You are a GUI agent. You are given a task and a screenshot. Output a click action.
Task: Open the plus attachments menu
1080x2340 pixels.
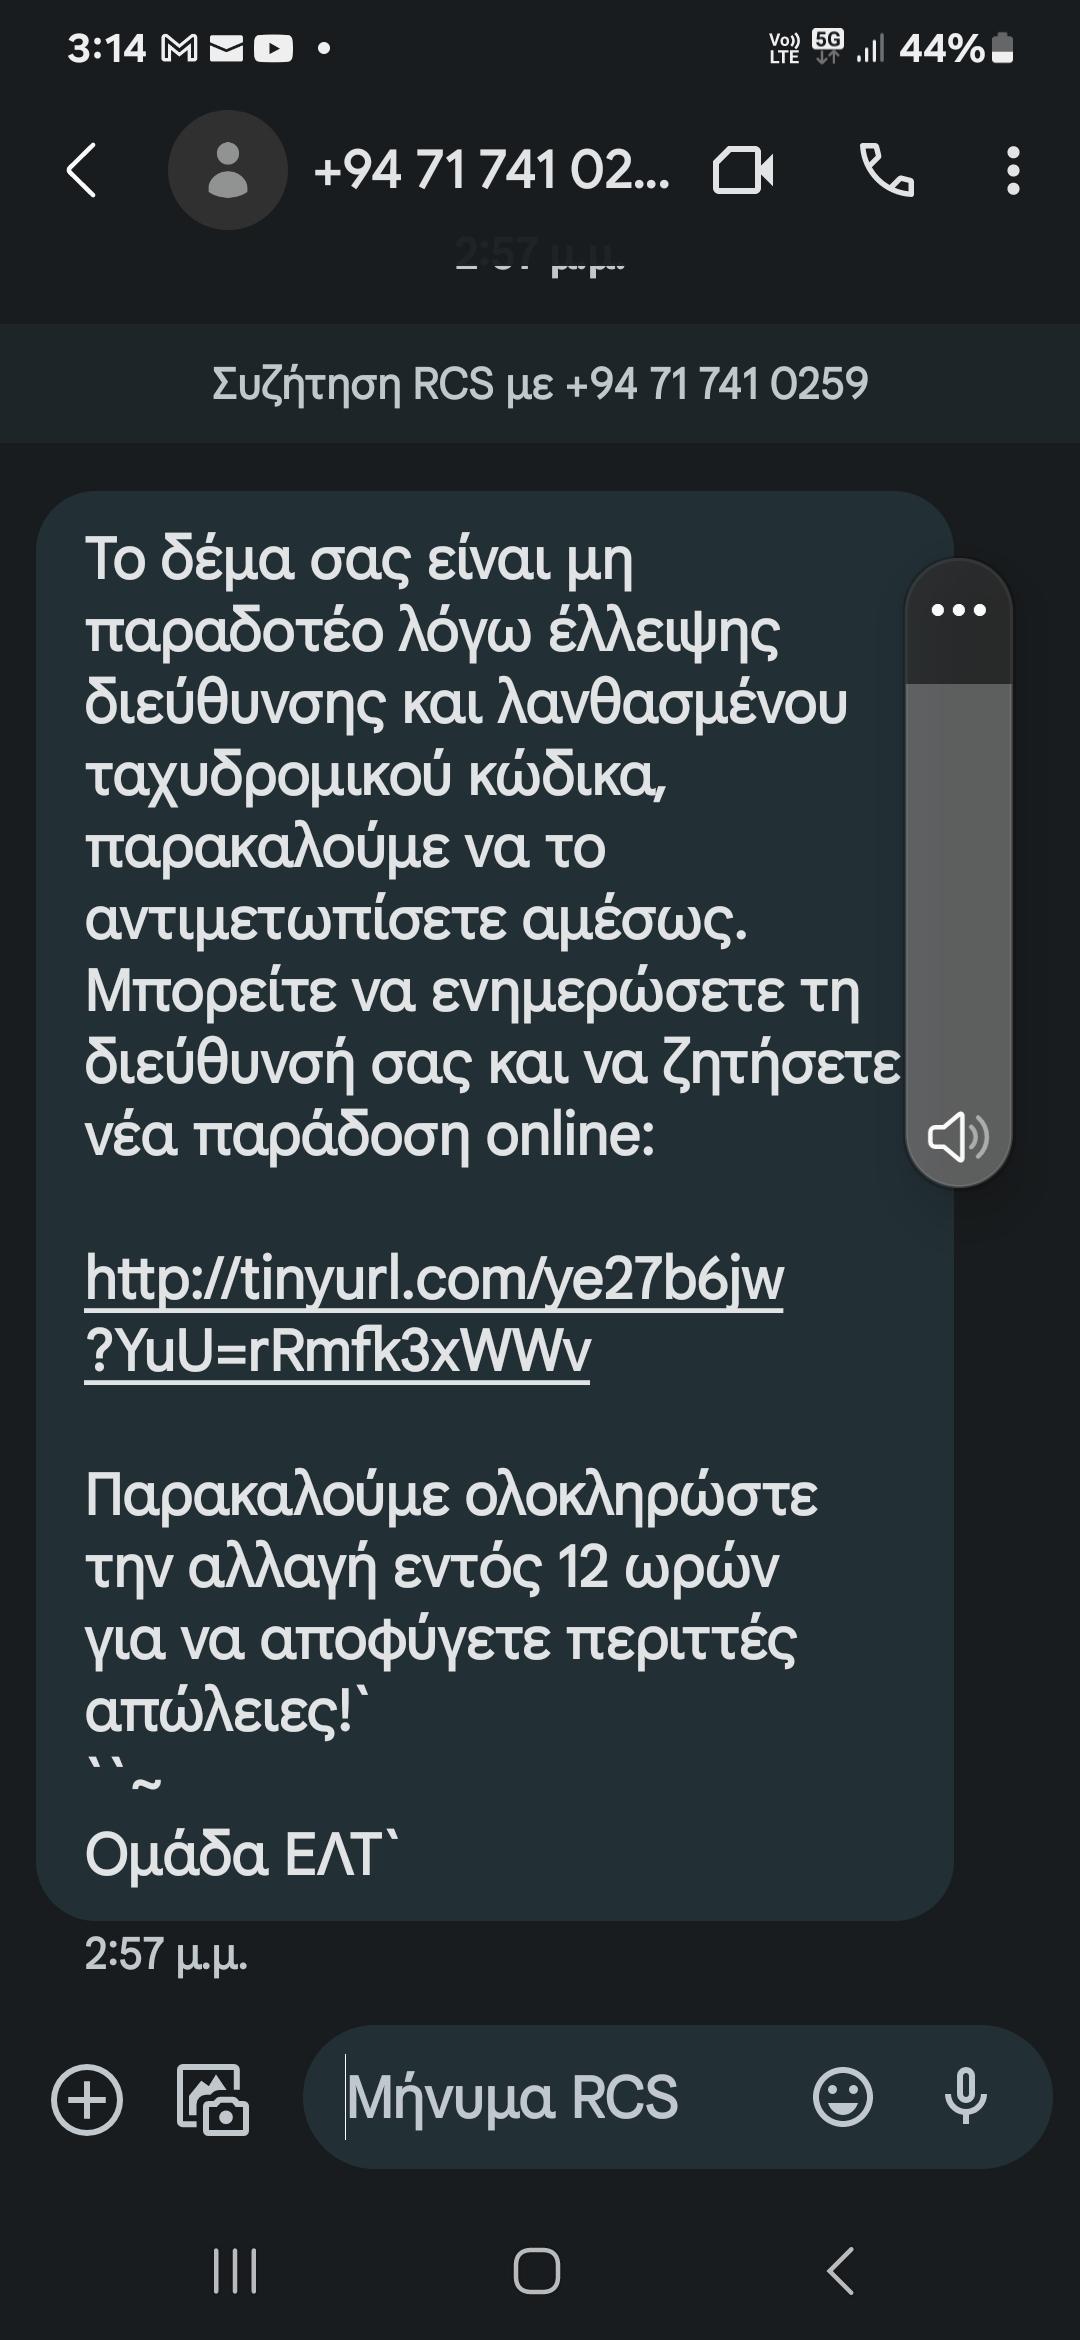[87, 2098]
